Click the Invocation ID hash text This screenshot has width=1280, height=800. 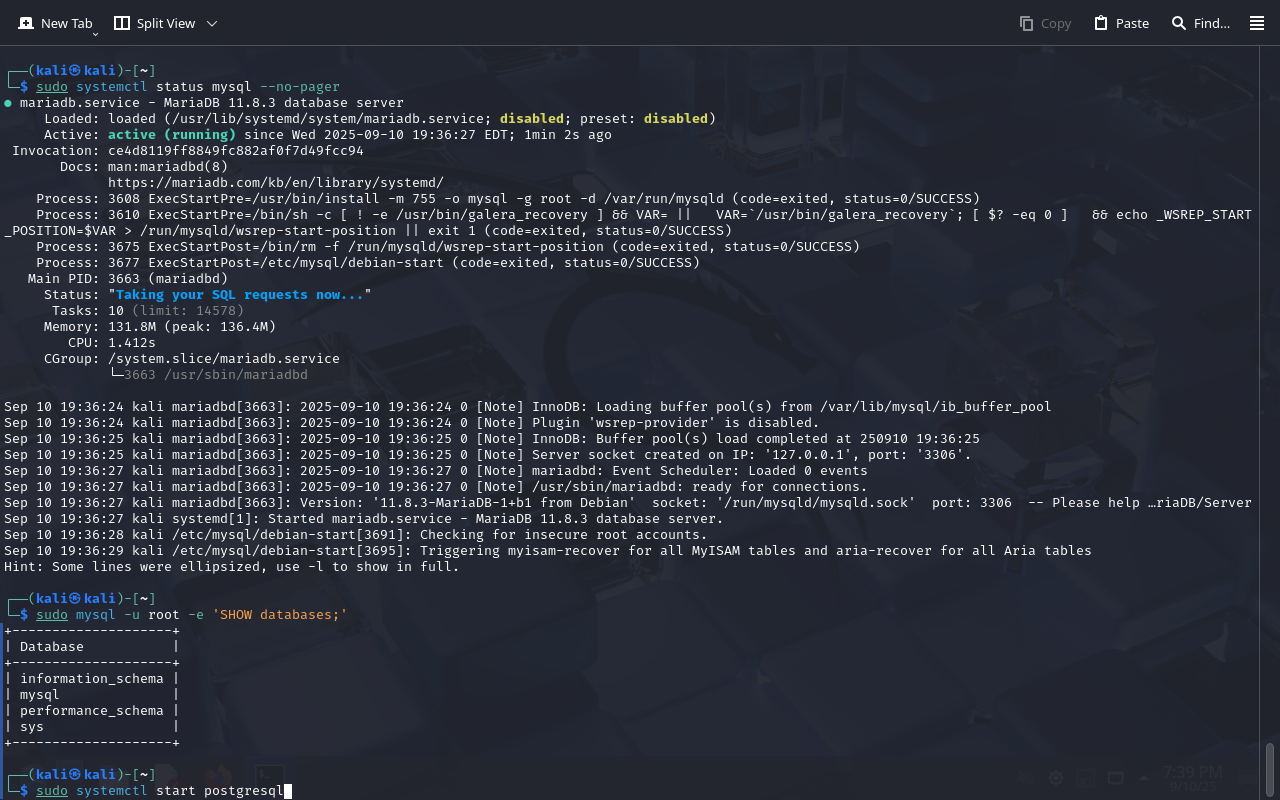coord(236,150)
